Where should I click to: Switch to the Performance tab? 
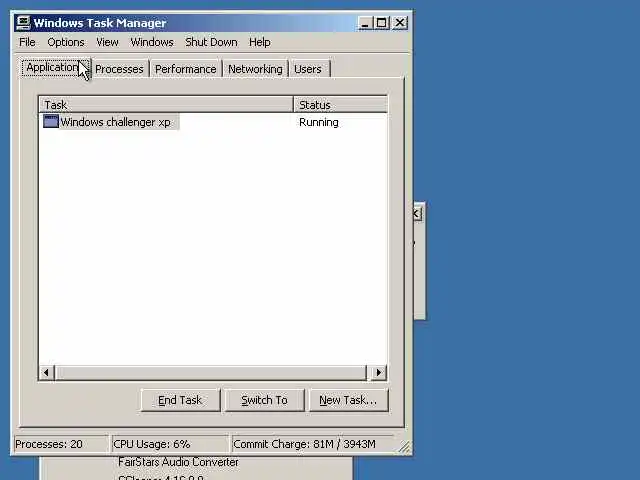(185, 69)
